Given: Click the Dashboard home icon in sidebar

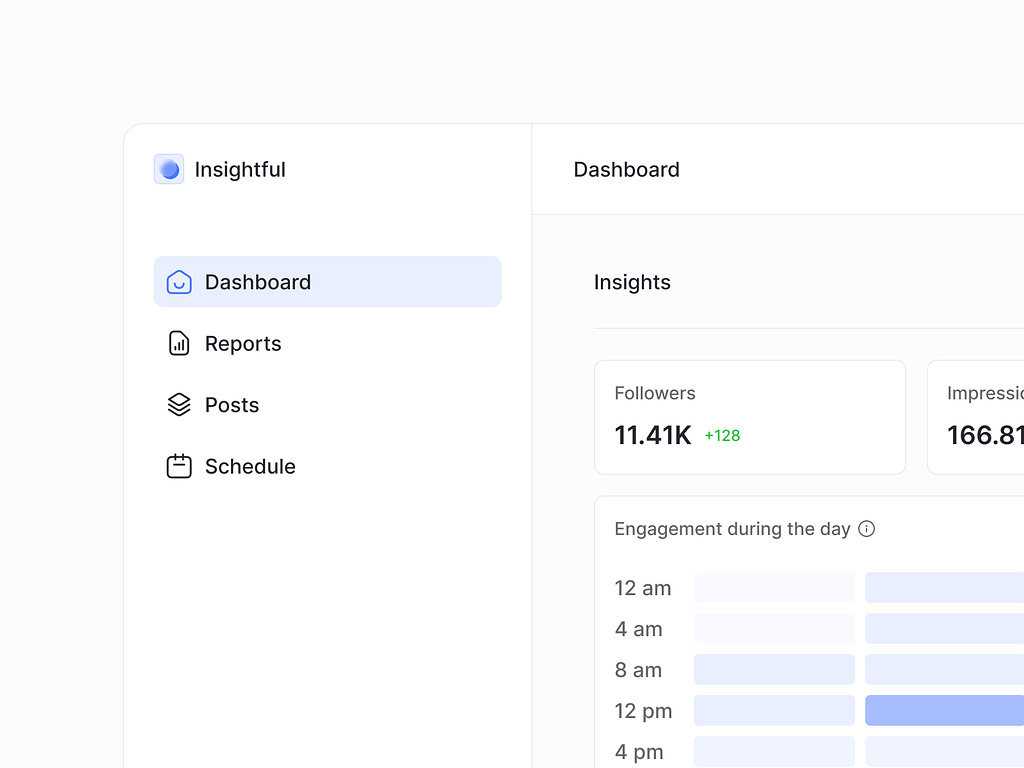Looking at the screenshot, I should 179,282.
